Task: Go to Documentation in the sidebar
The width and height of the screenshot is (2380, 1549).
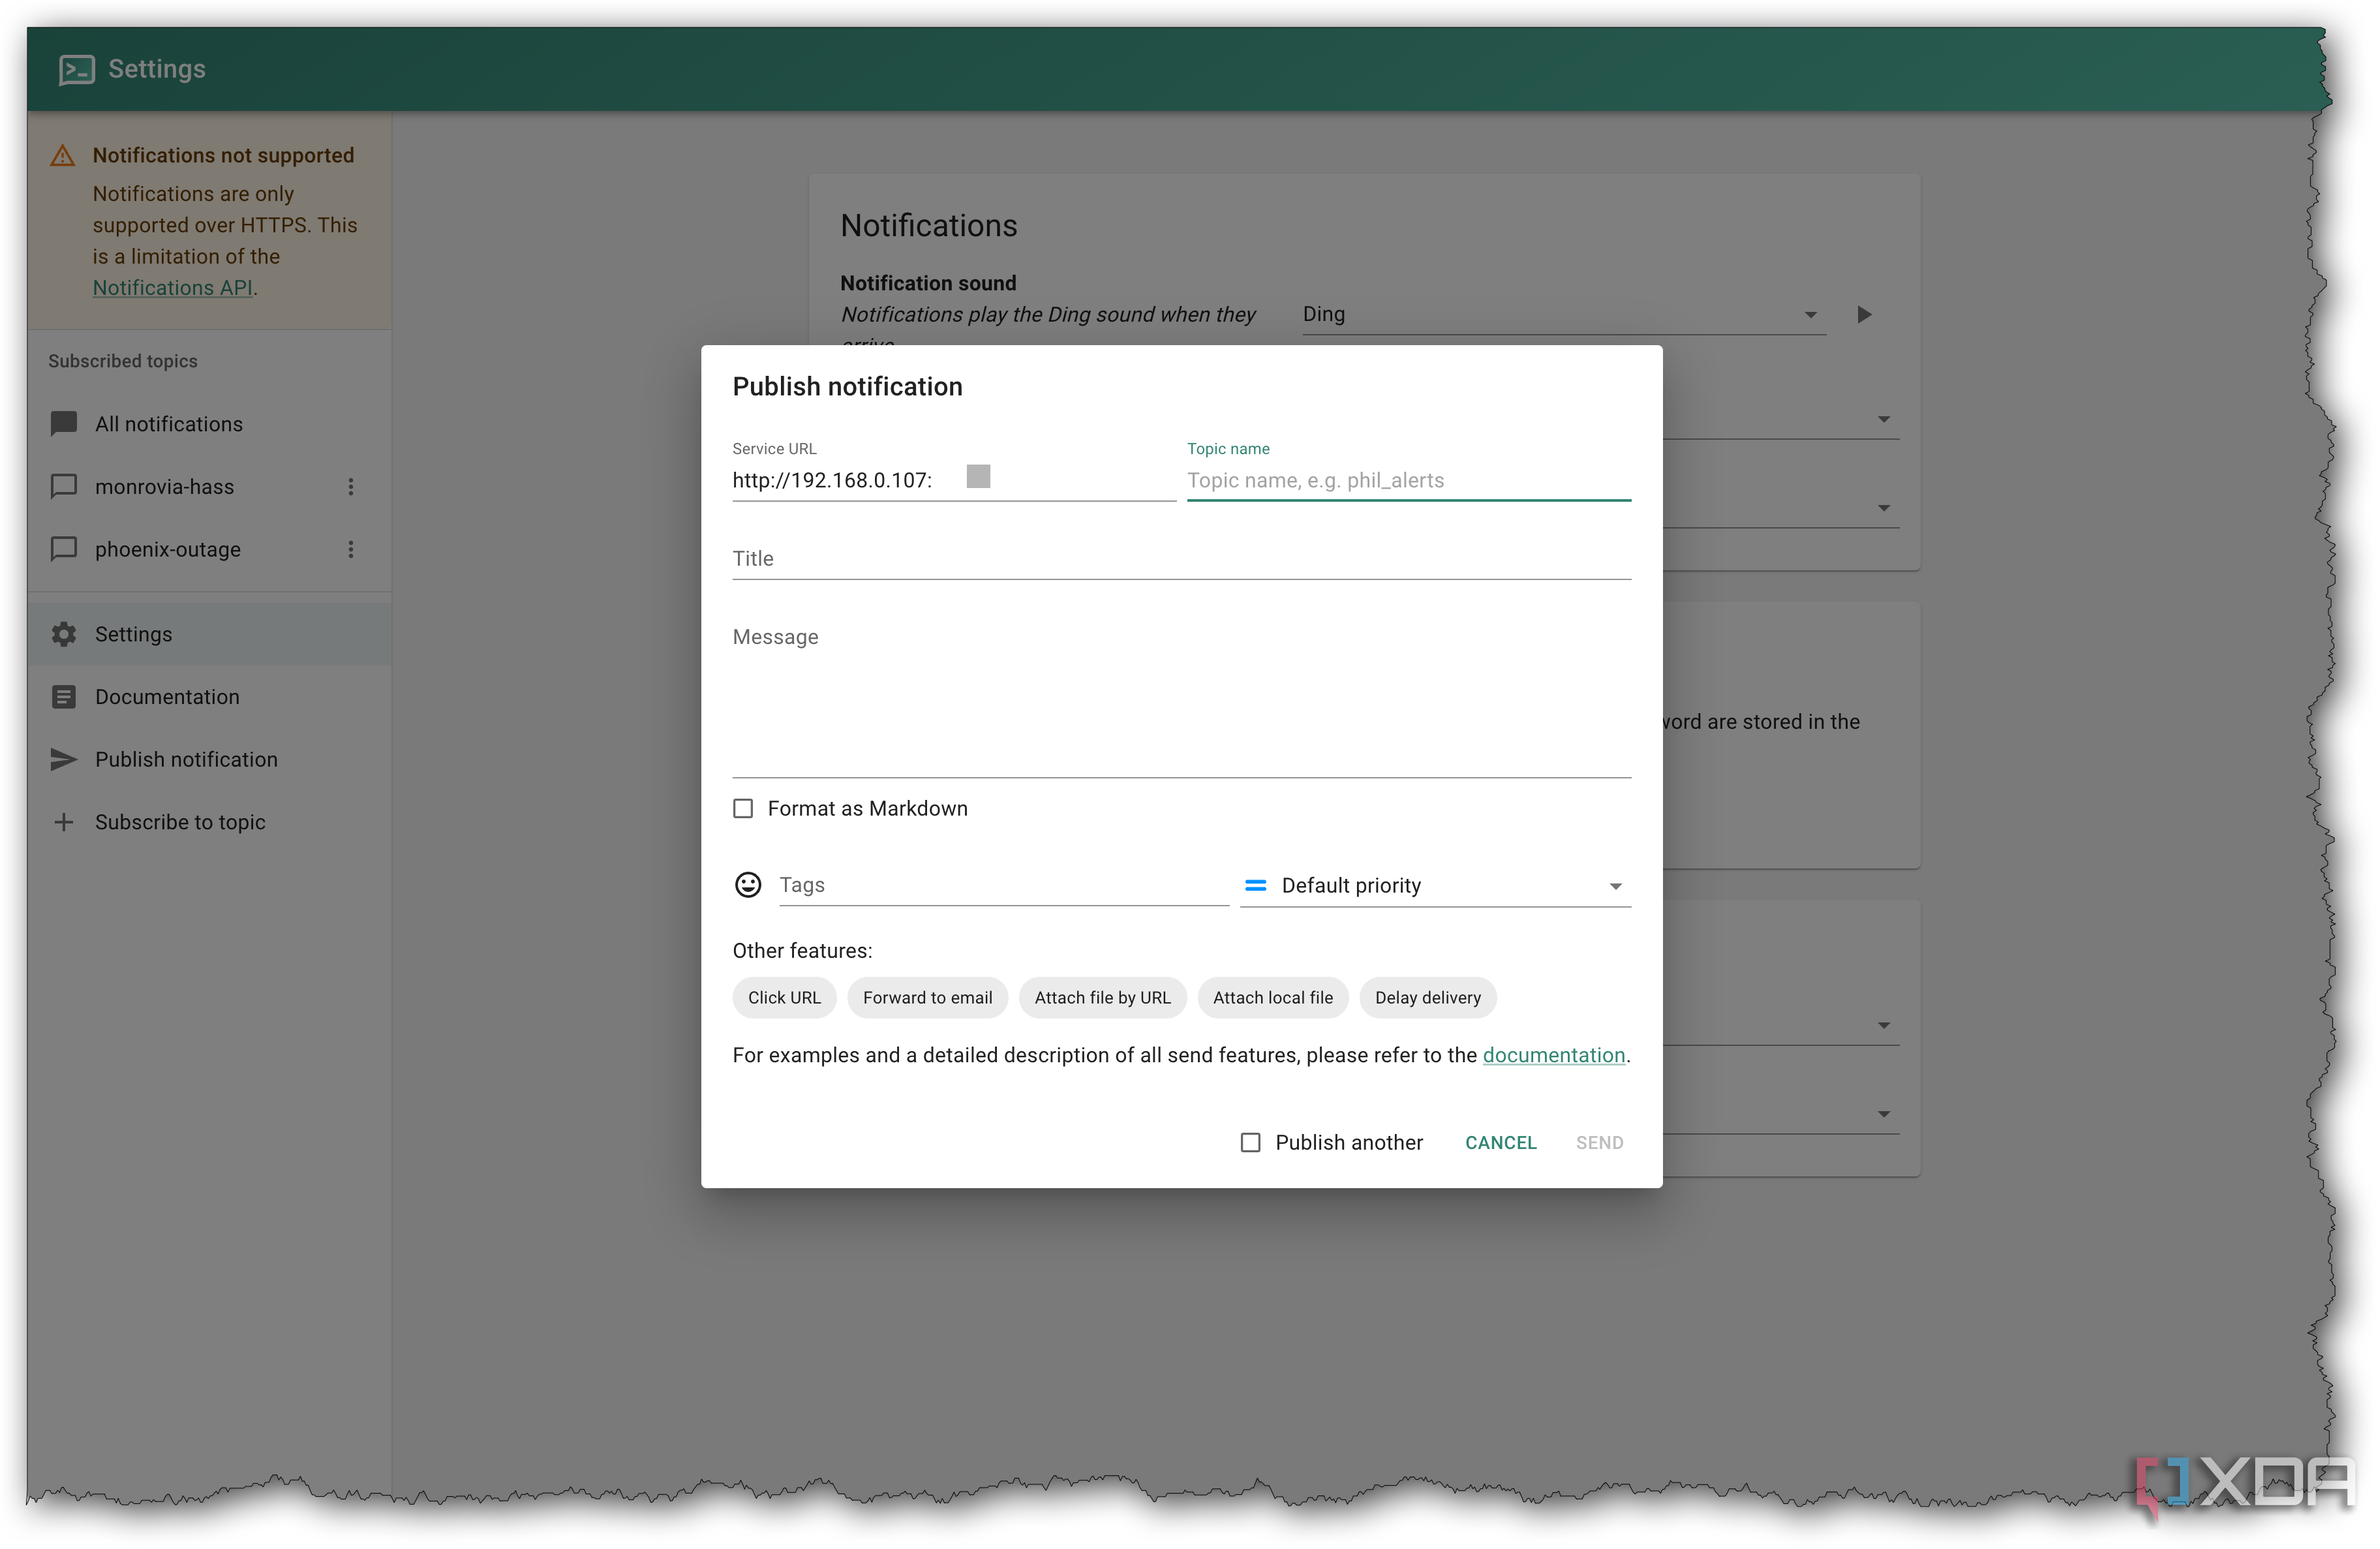Action: [210, 697]
